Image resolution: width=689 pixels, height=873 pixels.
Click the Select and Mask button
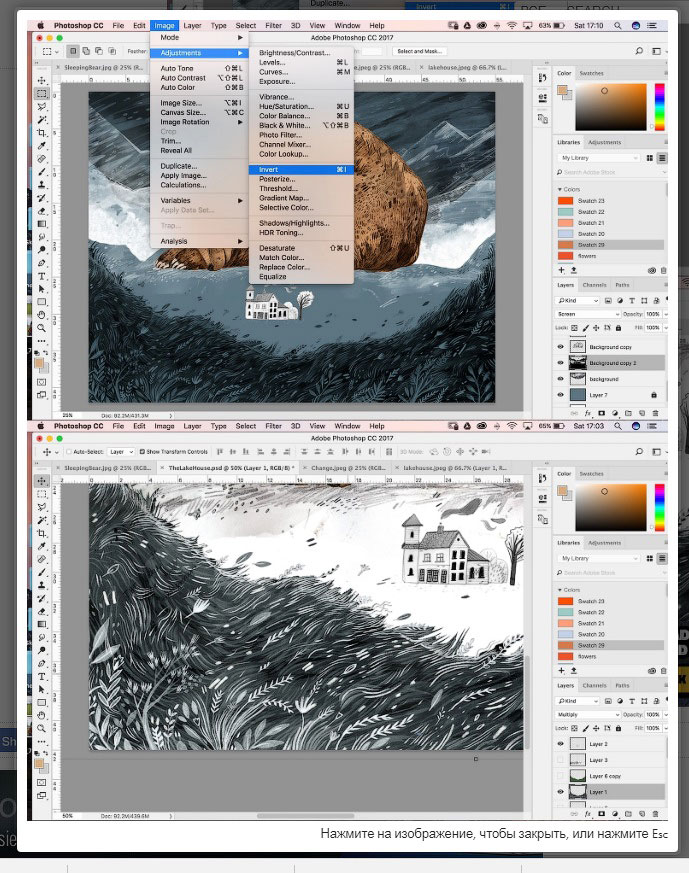419,51
